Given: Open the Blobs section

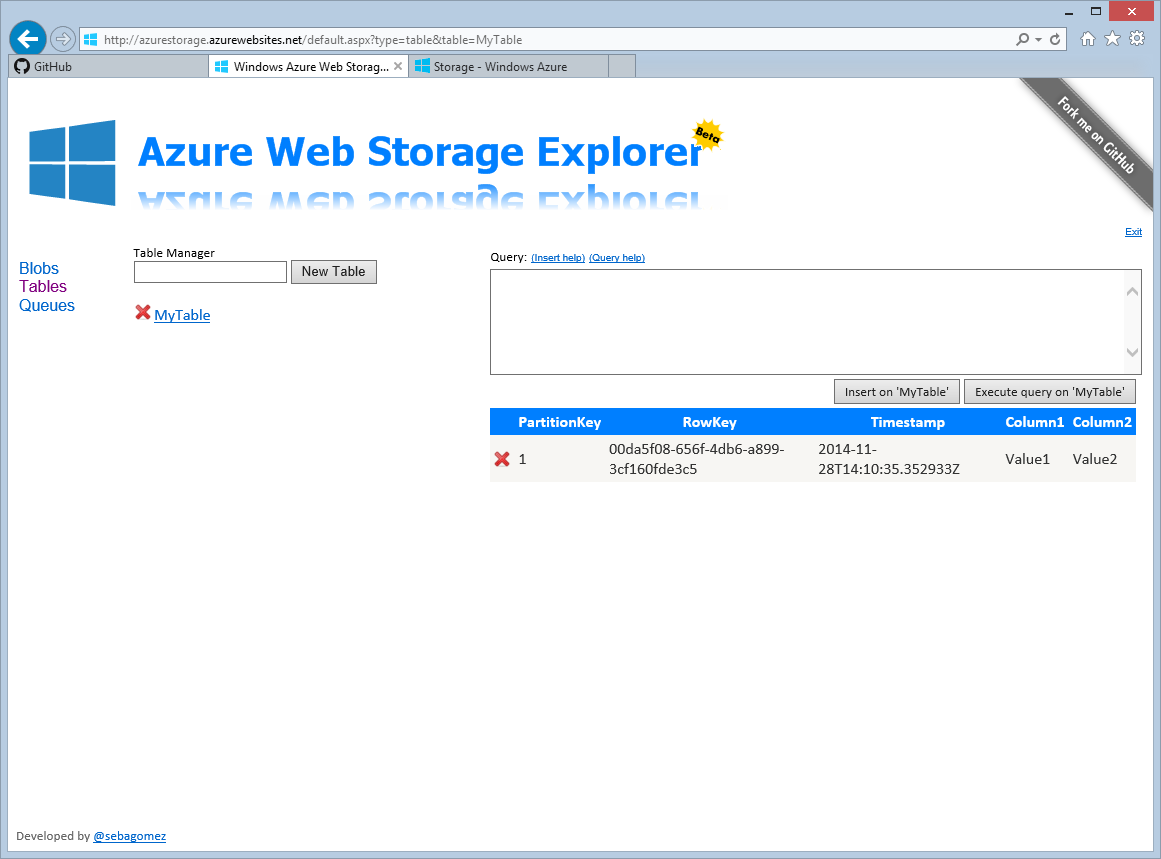Looking at the screenshot, I should point(39,268).
